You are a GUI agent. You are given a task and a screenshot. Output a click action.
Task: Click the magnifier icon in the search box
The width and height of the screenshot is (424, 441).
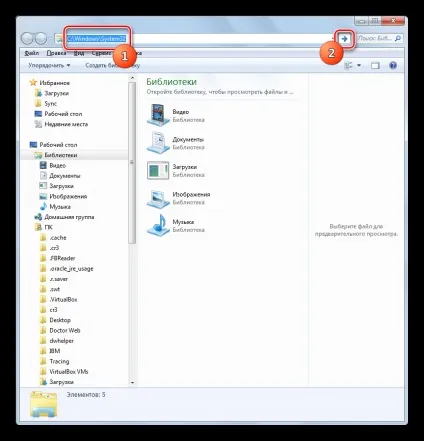tap(397, 39)
